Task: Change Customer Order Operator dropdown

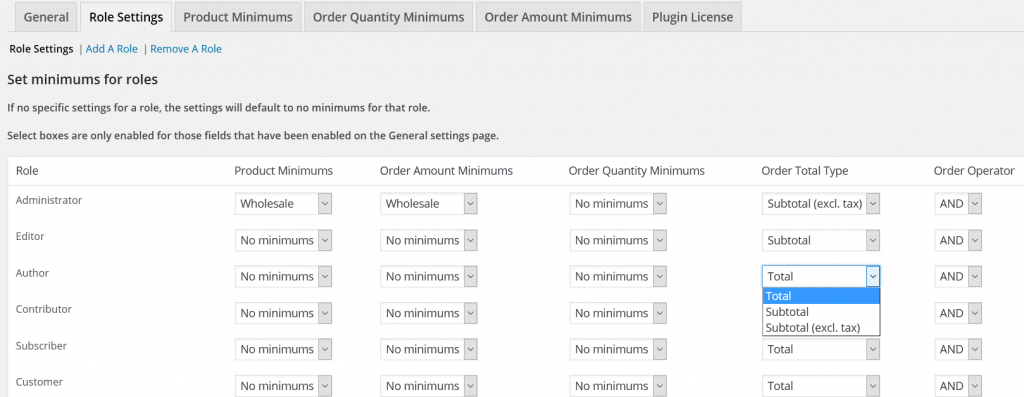Action: tap(958, 386)
